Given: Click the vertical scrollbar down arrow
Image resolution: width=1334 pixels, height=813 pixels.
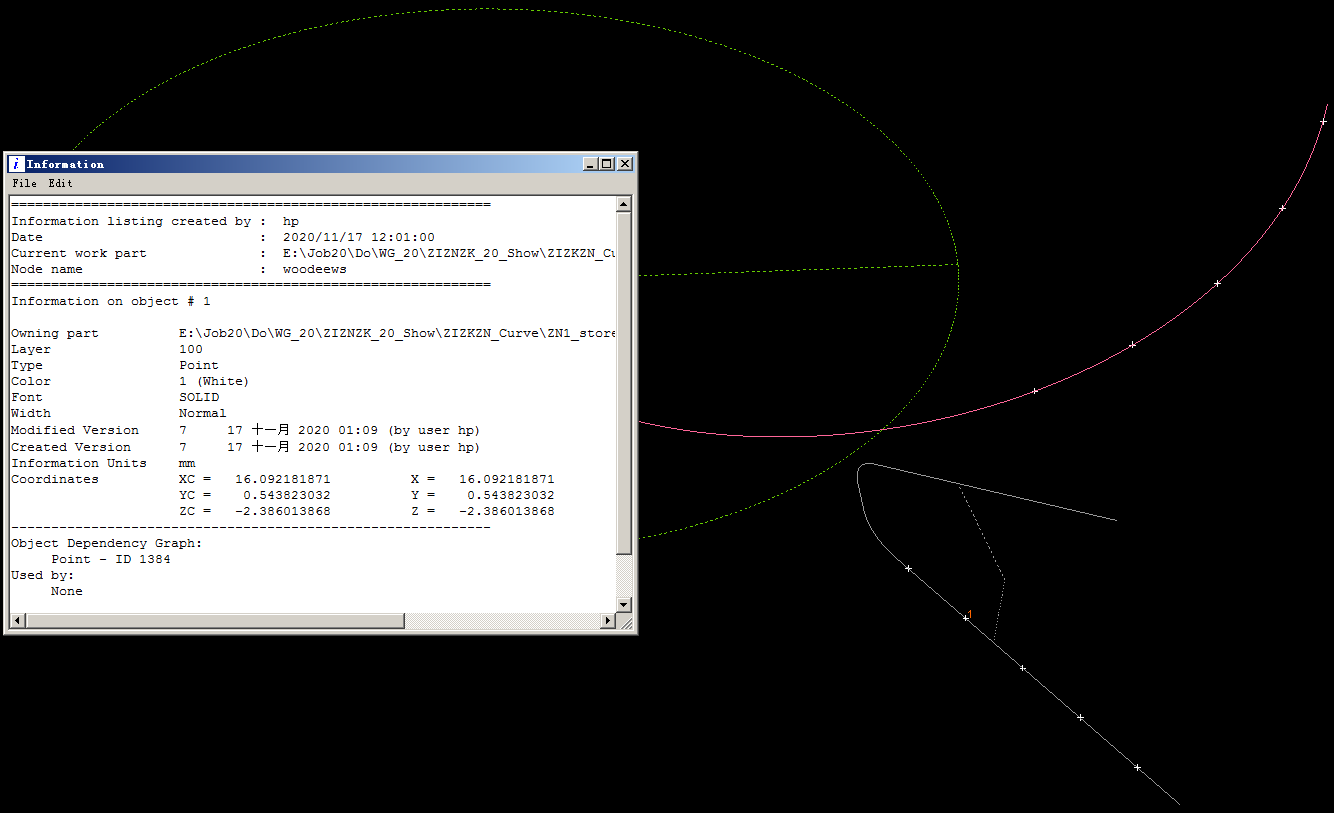Looking at the screenshot, I should coord(624,604).
